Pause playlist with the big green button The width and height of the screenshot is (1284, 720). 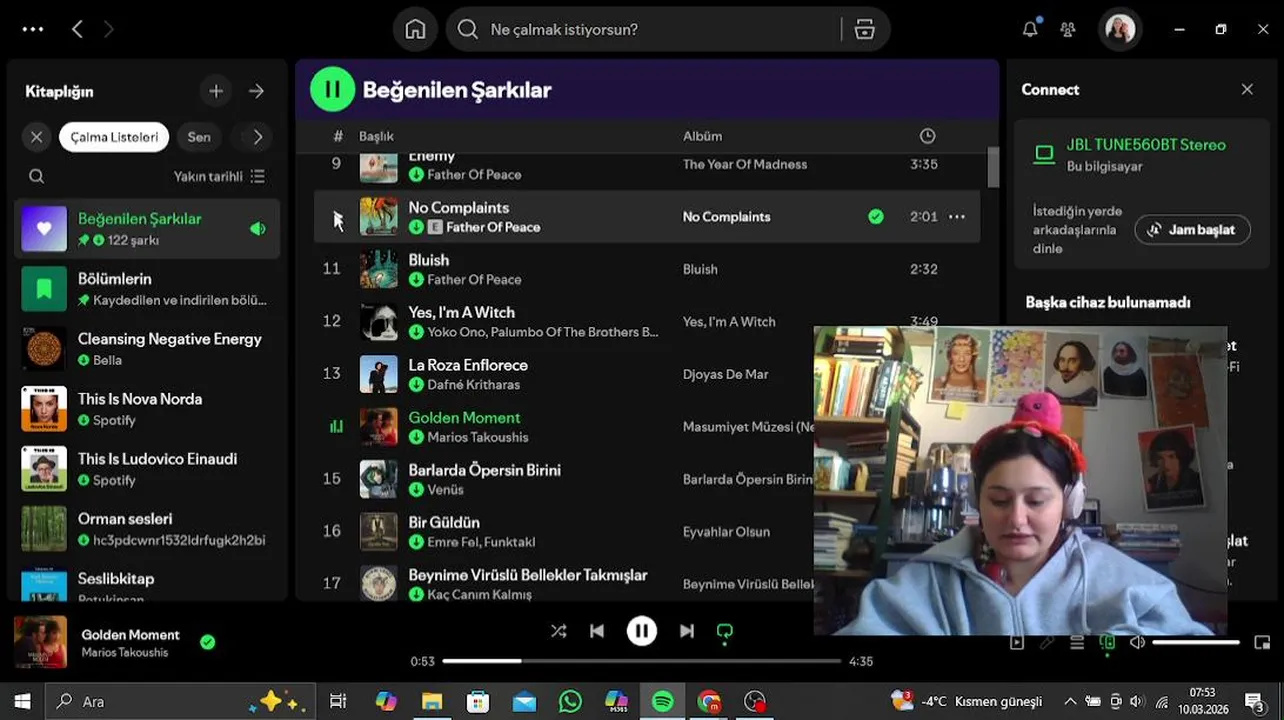click(x=333, y=90)
